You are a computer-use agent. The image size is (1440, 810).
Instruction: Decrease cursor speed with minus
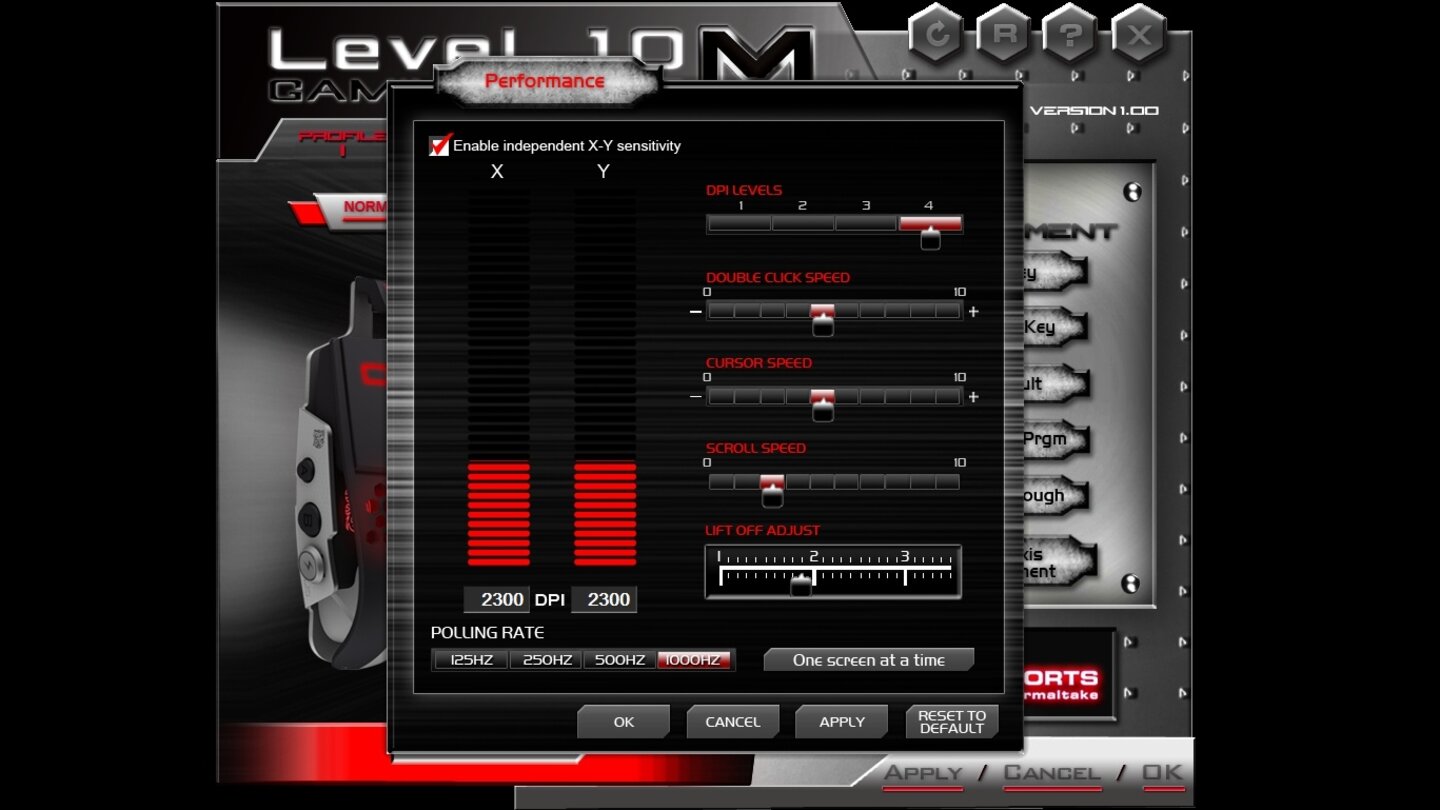[x=695, y=397]
